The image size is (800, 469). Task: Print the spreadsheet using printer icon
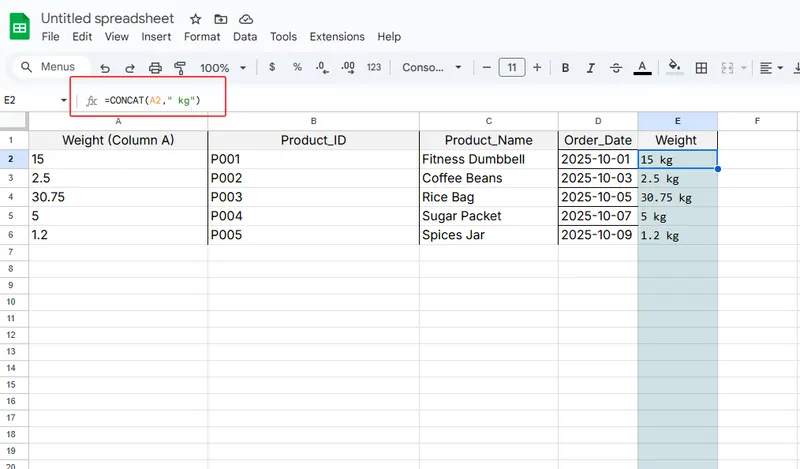(155, 68)
